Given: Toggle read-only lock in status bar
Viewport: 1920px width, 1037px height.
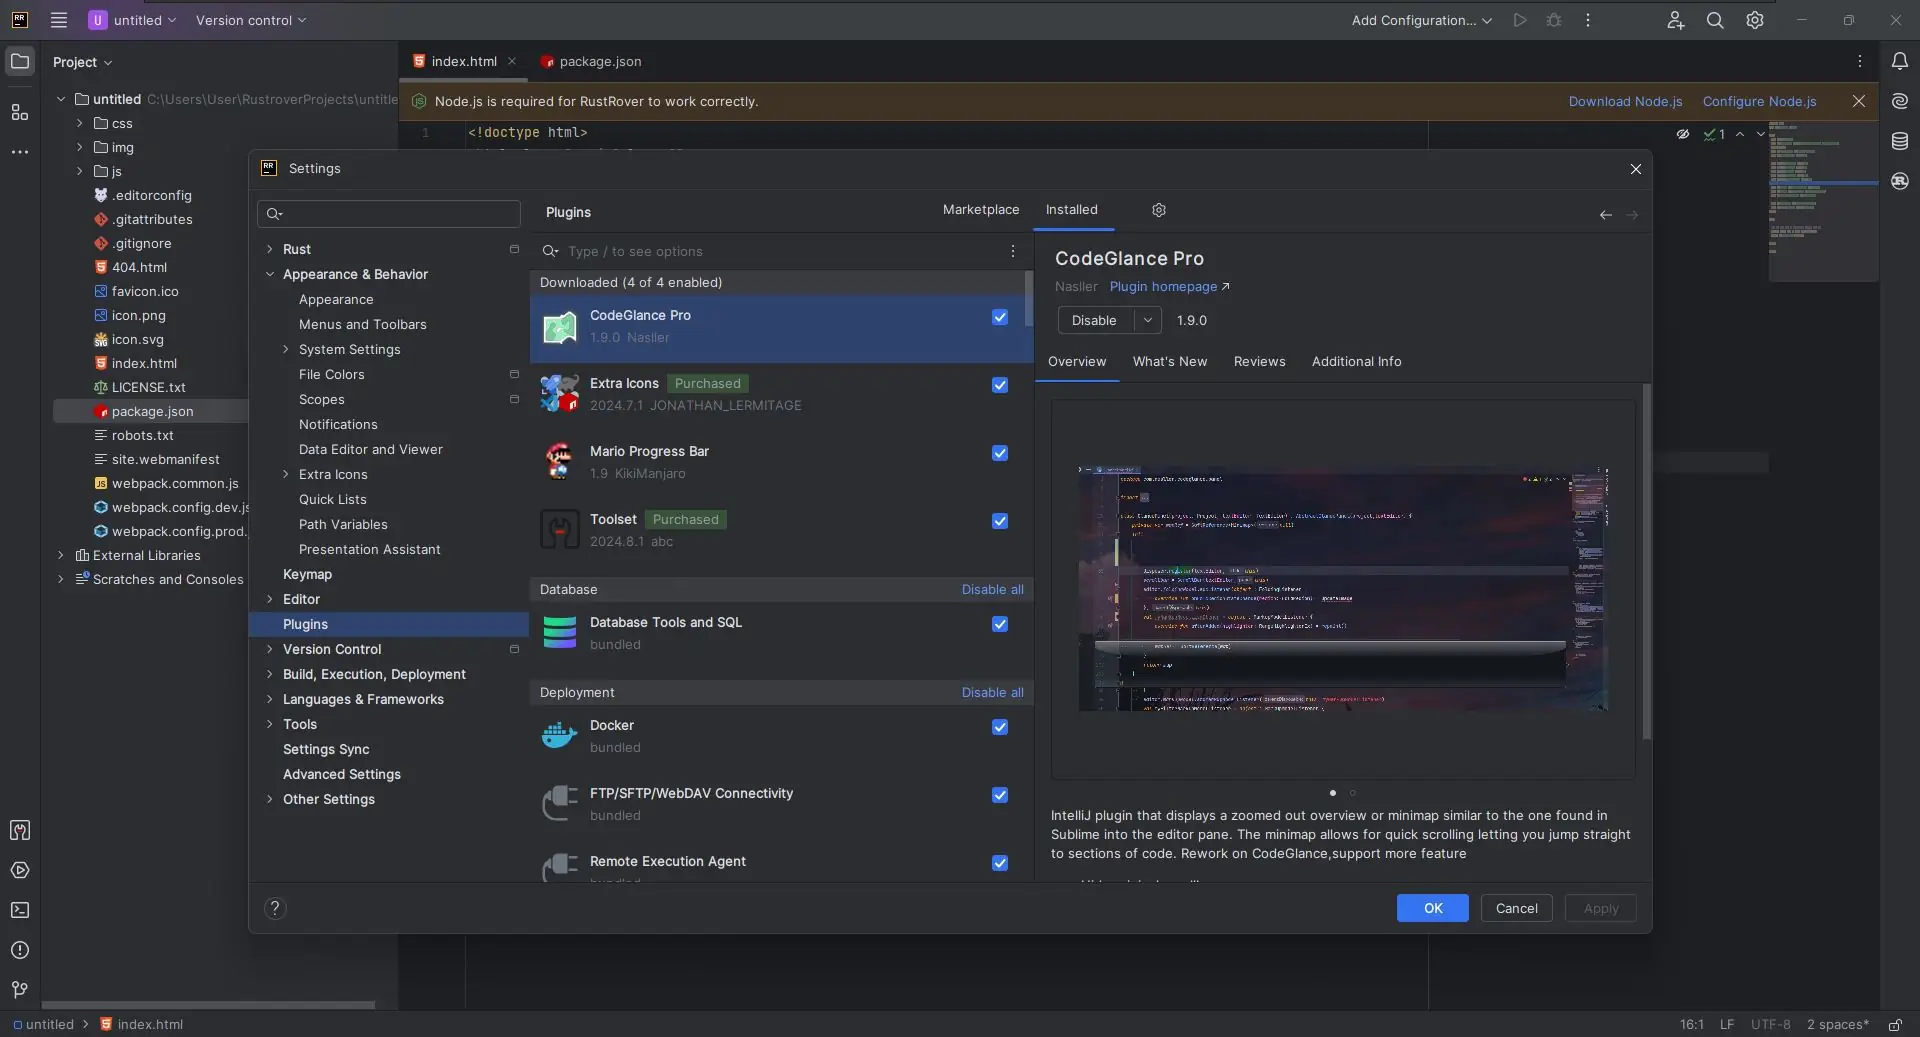Looking at the screenshot, I should (x=1895, y=1025).
